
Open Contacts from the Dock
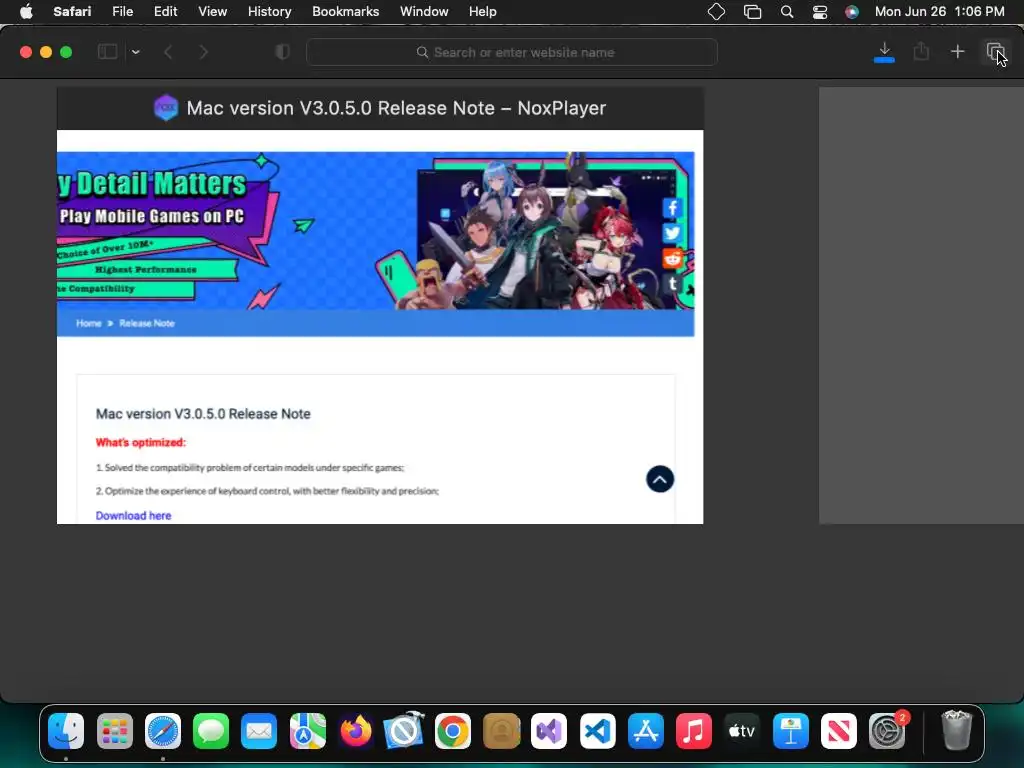tap(501, 731)
